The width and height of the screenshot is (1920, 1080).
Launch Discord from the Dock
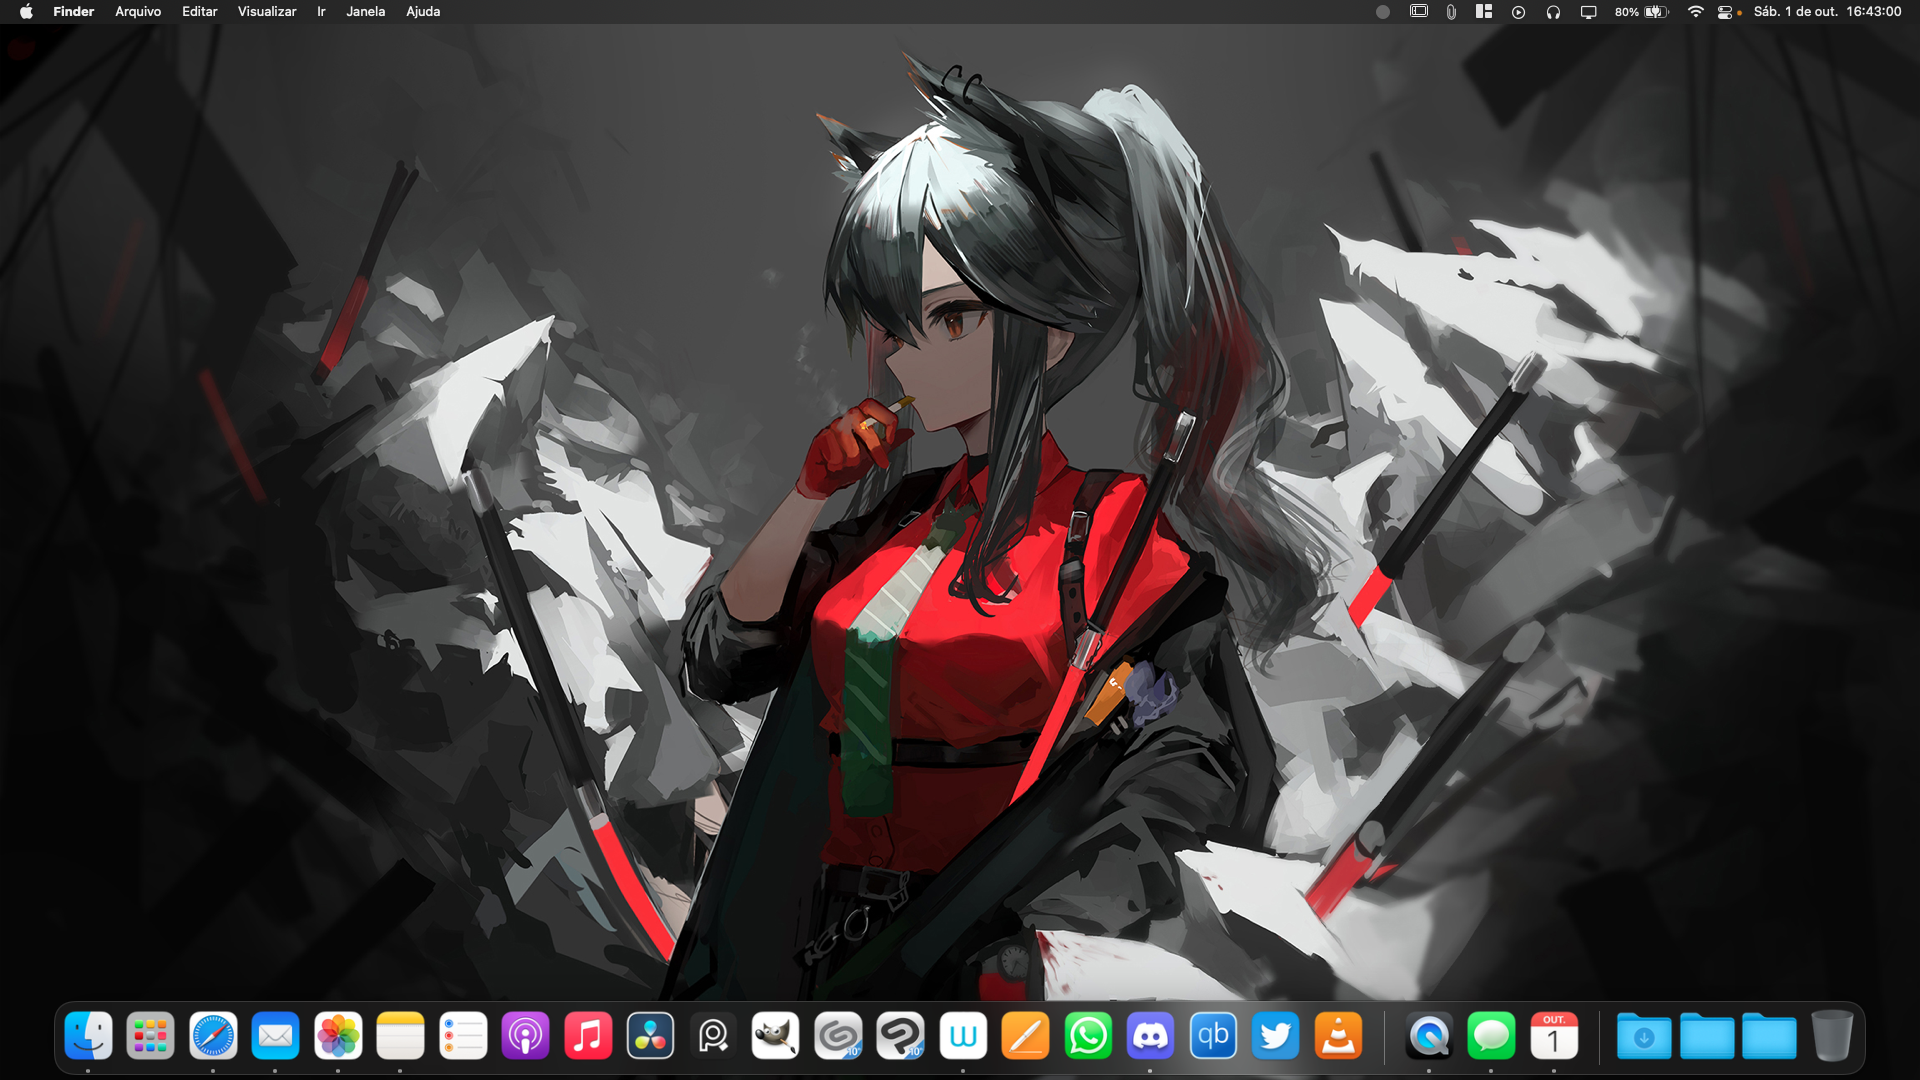[x=1151, y=1036]
